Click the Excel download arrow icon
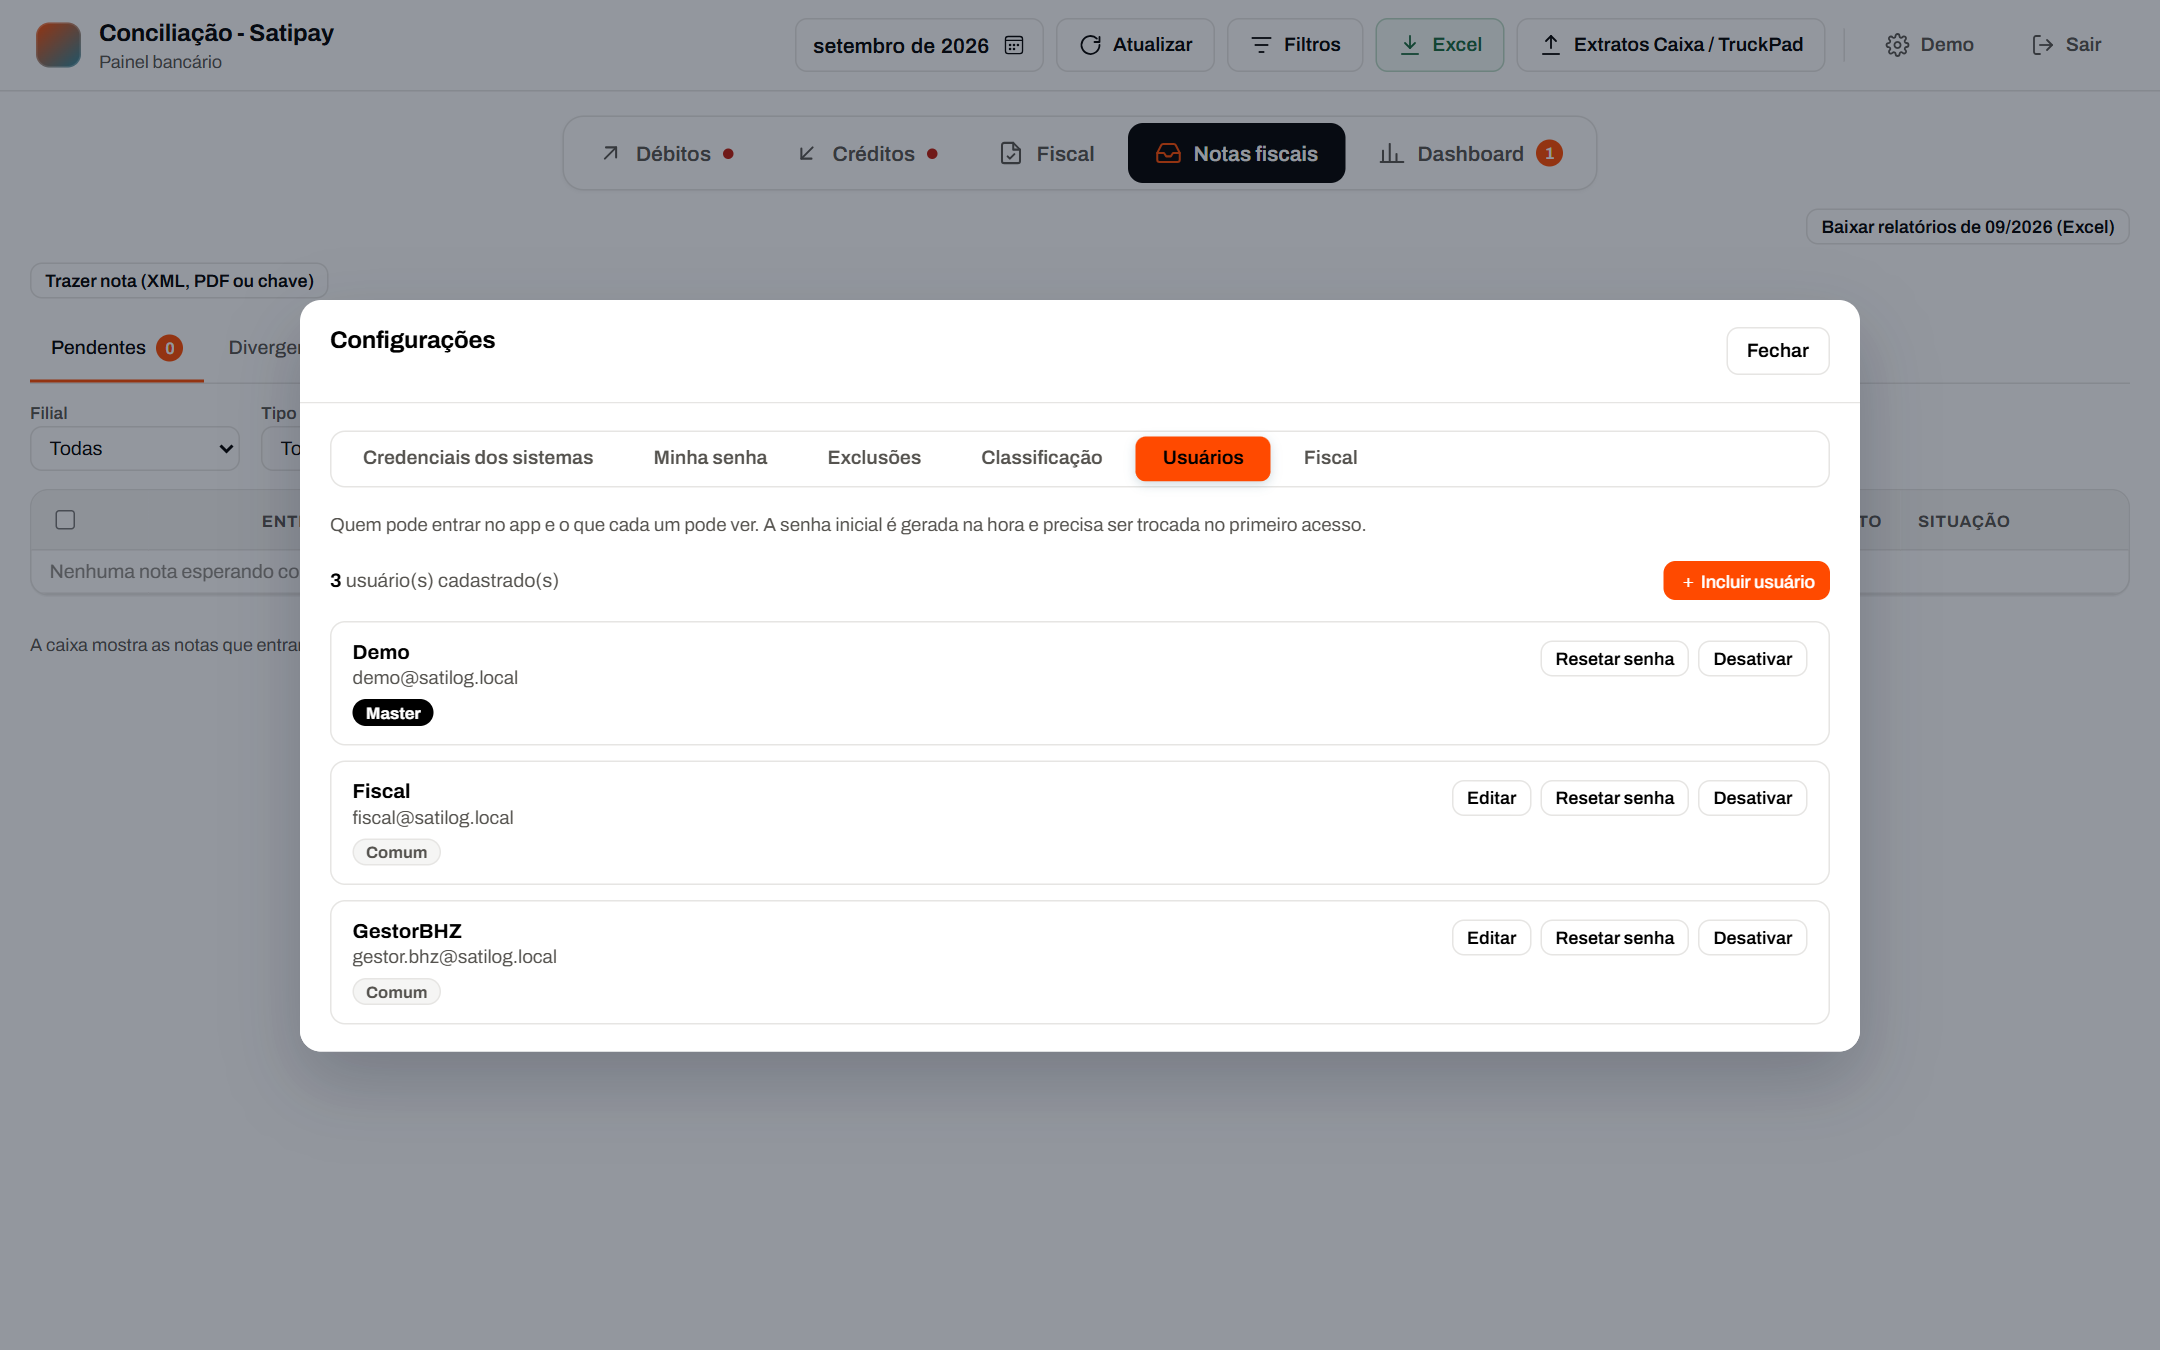Viewport: 2160px width, 1350px height. 1409,45
